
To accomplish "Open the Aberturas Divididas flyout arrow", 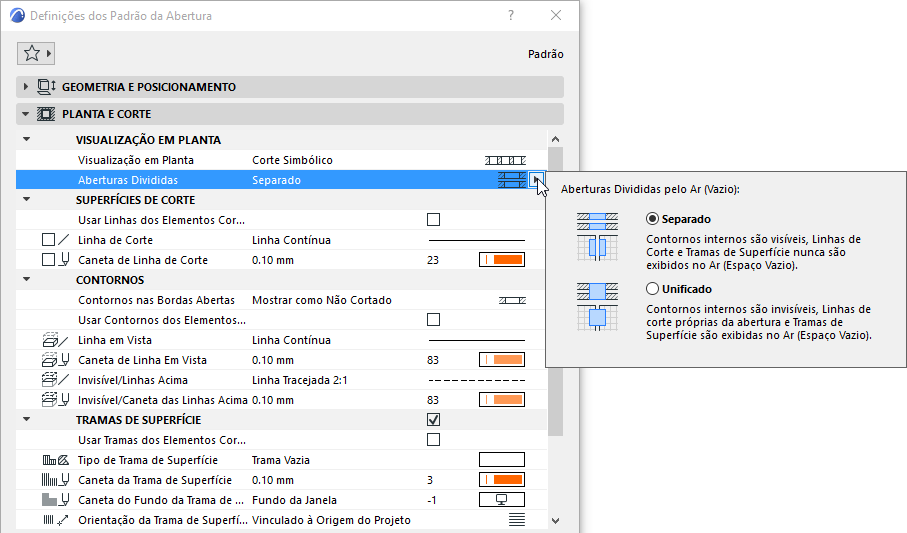I will click(536, 180).
